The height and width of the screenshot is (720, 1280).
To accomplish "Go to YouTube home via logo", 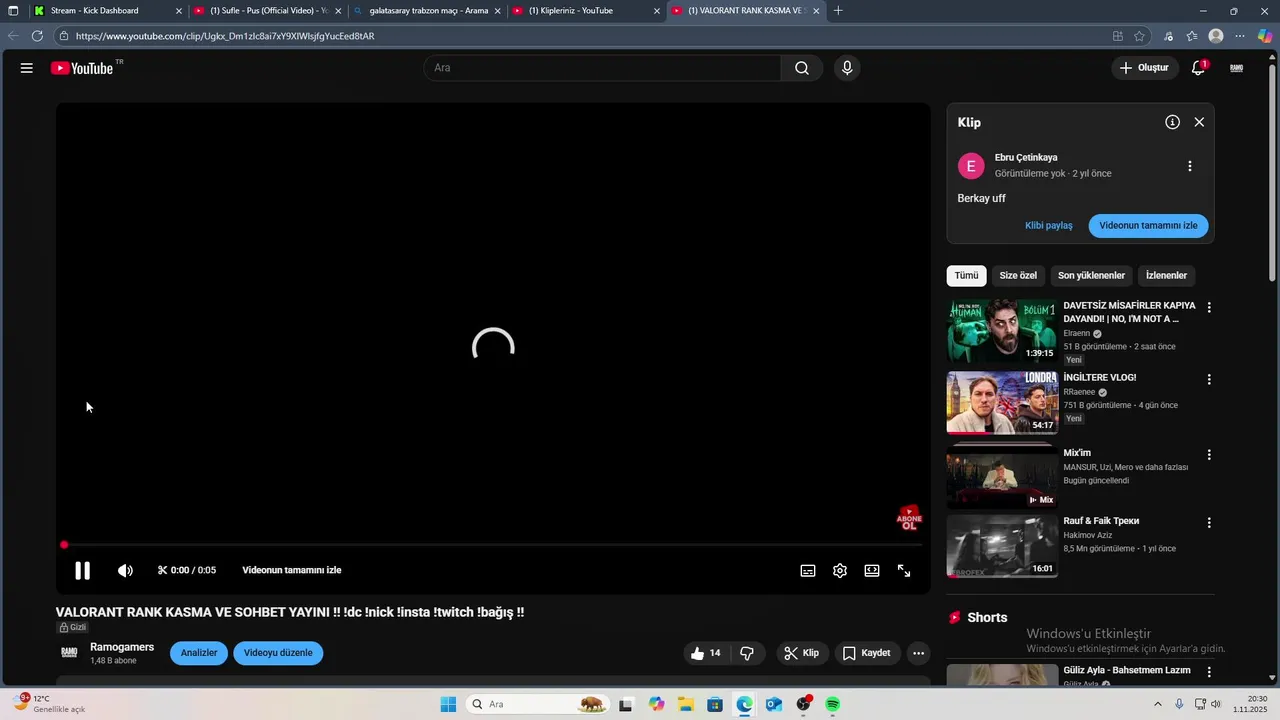I will (82, 68).
